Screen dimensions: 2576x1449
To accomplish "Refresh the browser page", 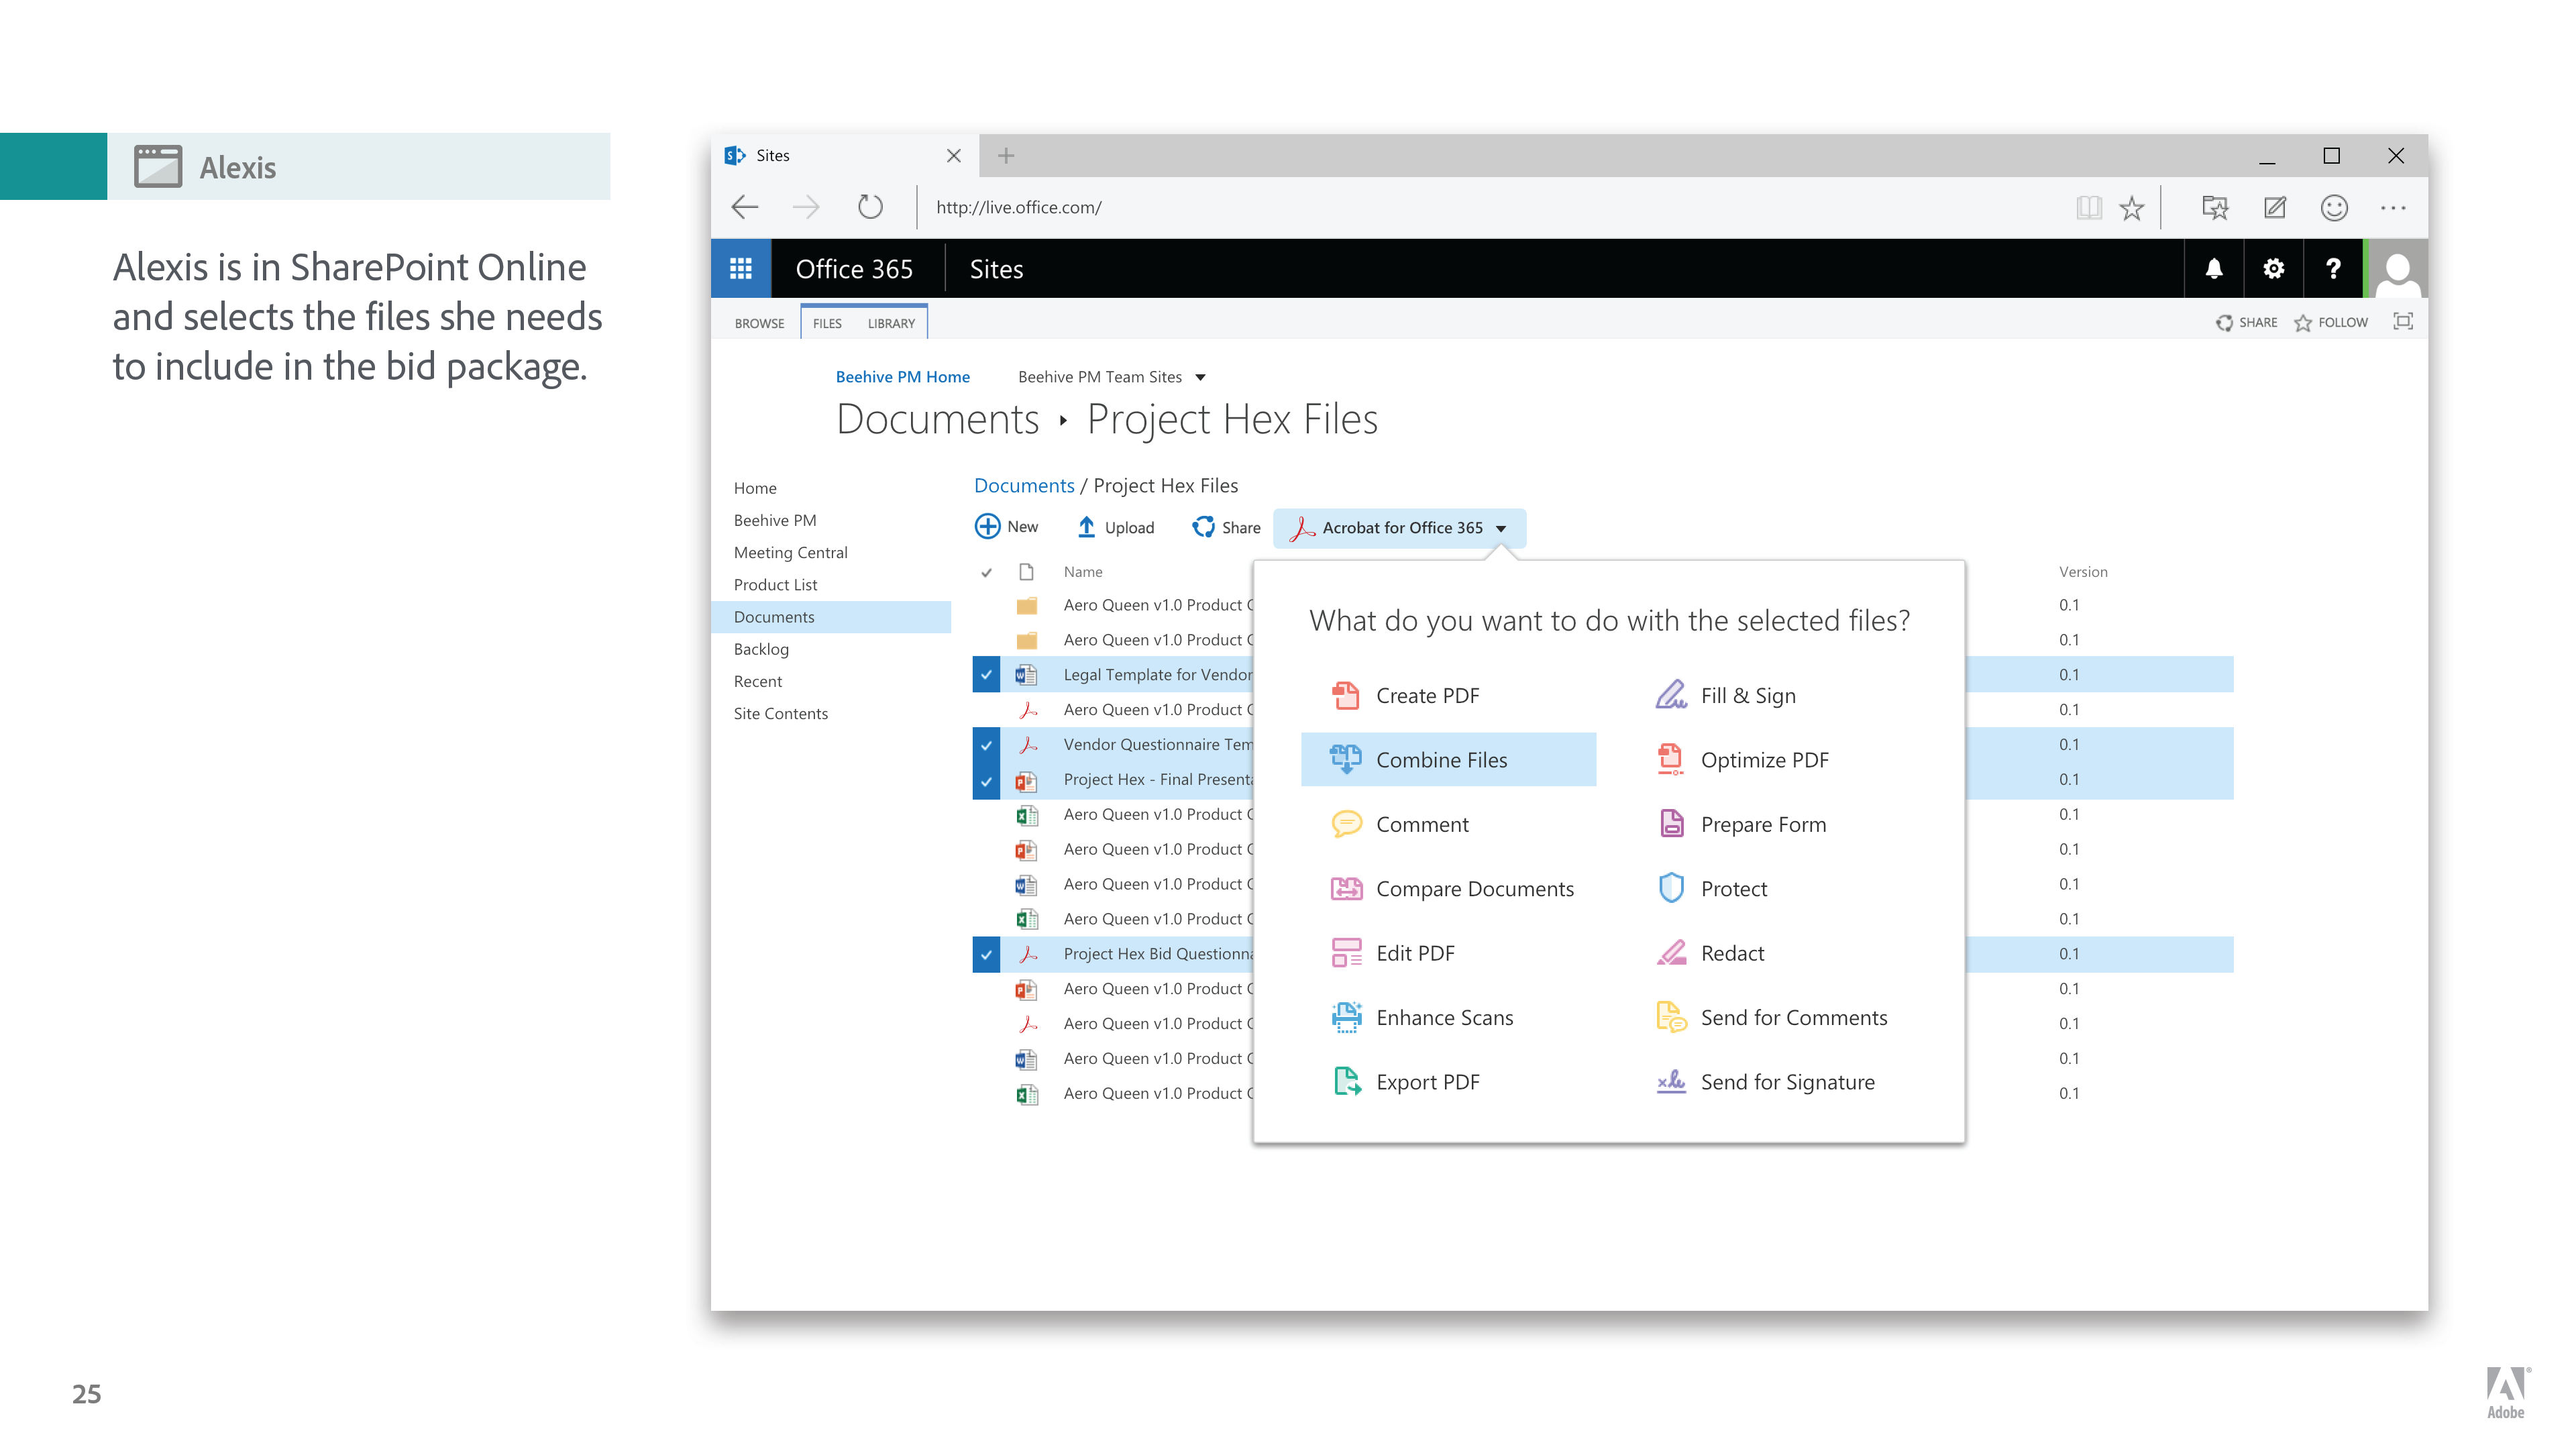I will pyautogui.click(x=870, y=207).
